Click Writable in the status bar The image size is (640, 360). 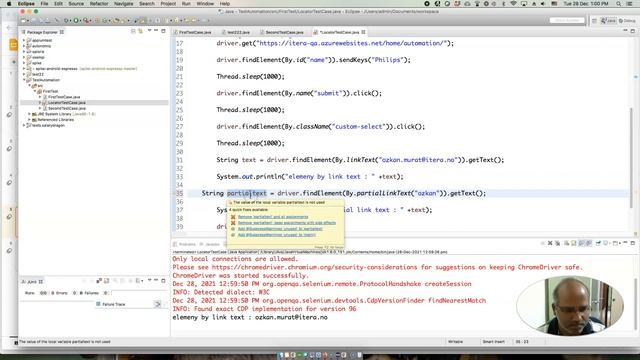456,342
